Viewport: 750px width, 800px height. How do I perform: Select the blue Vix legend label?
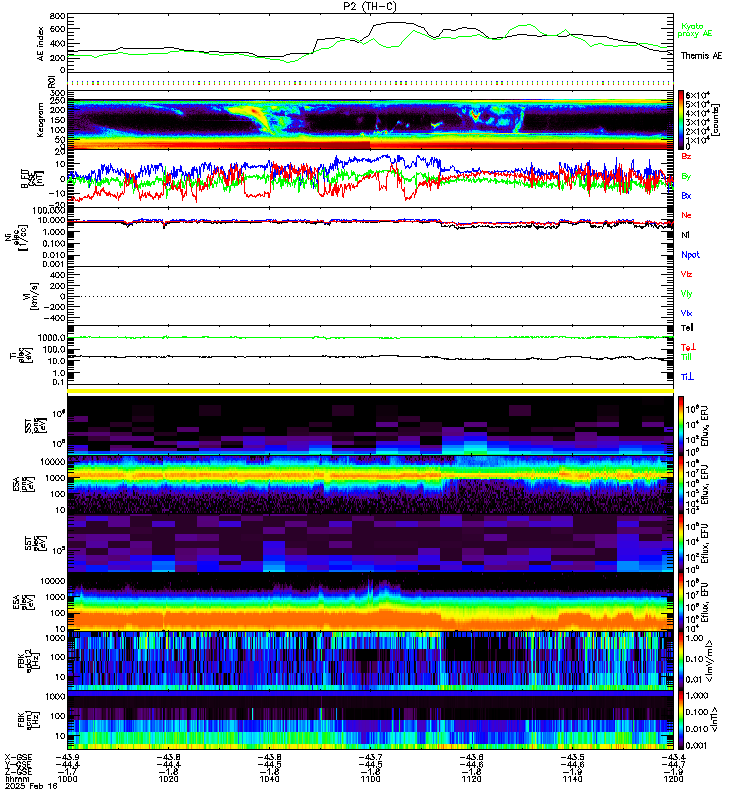coord(686,313)
